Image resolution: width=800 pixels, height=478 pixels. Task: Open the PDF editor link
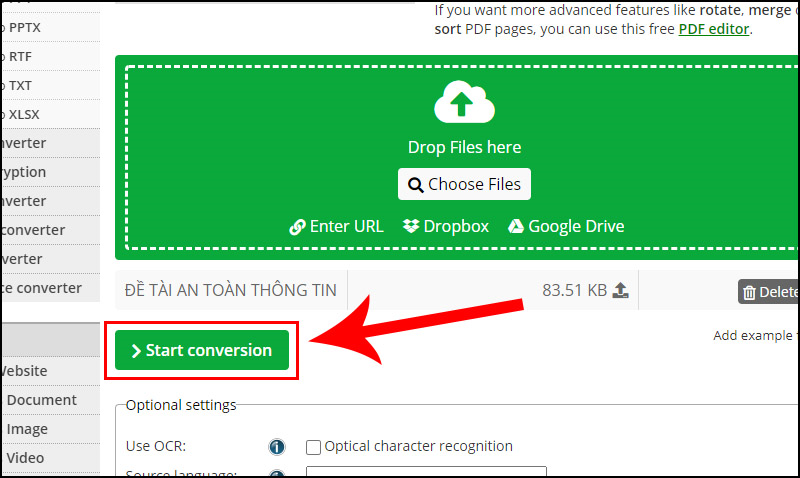point(713,28)
